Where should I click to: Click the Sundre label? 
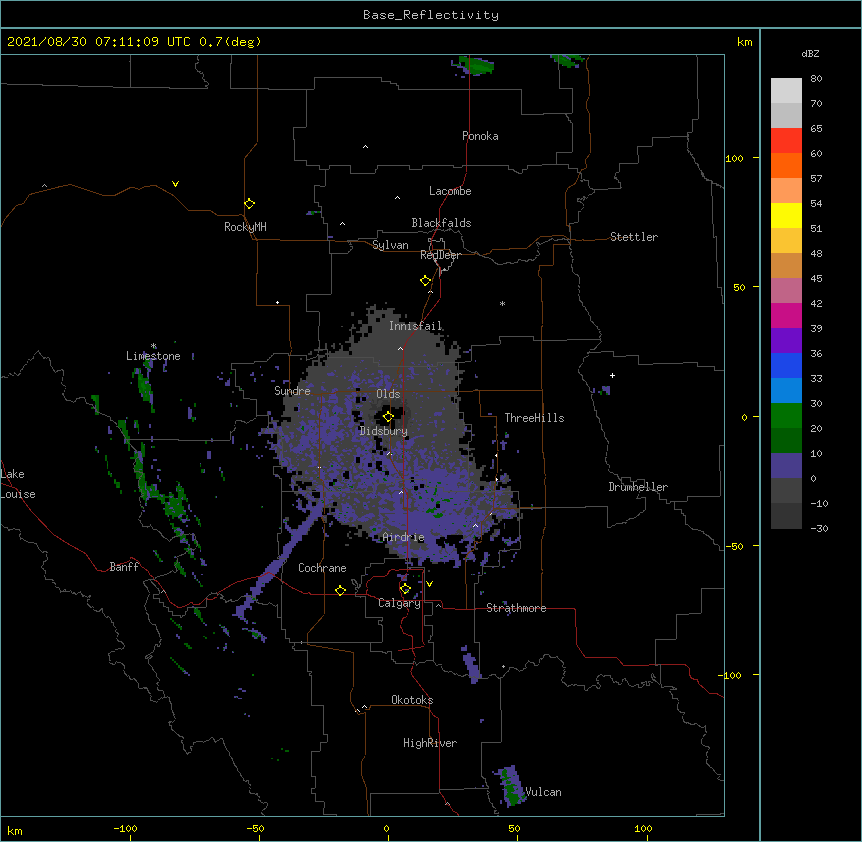pyautogui.click(x=292, y=391)
